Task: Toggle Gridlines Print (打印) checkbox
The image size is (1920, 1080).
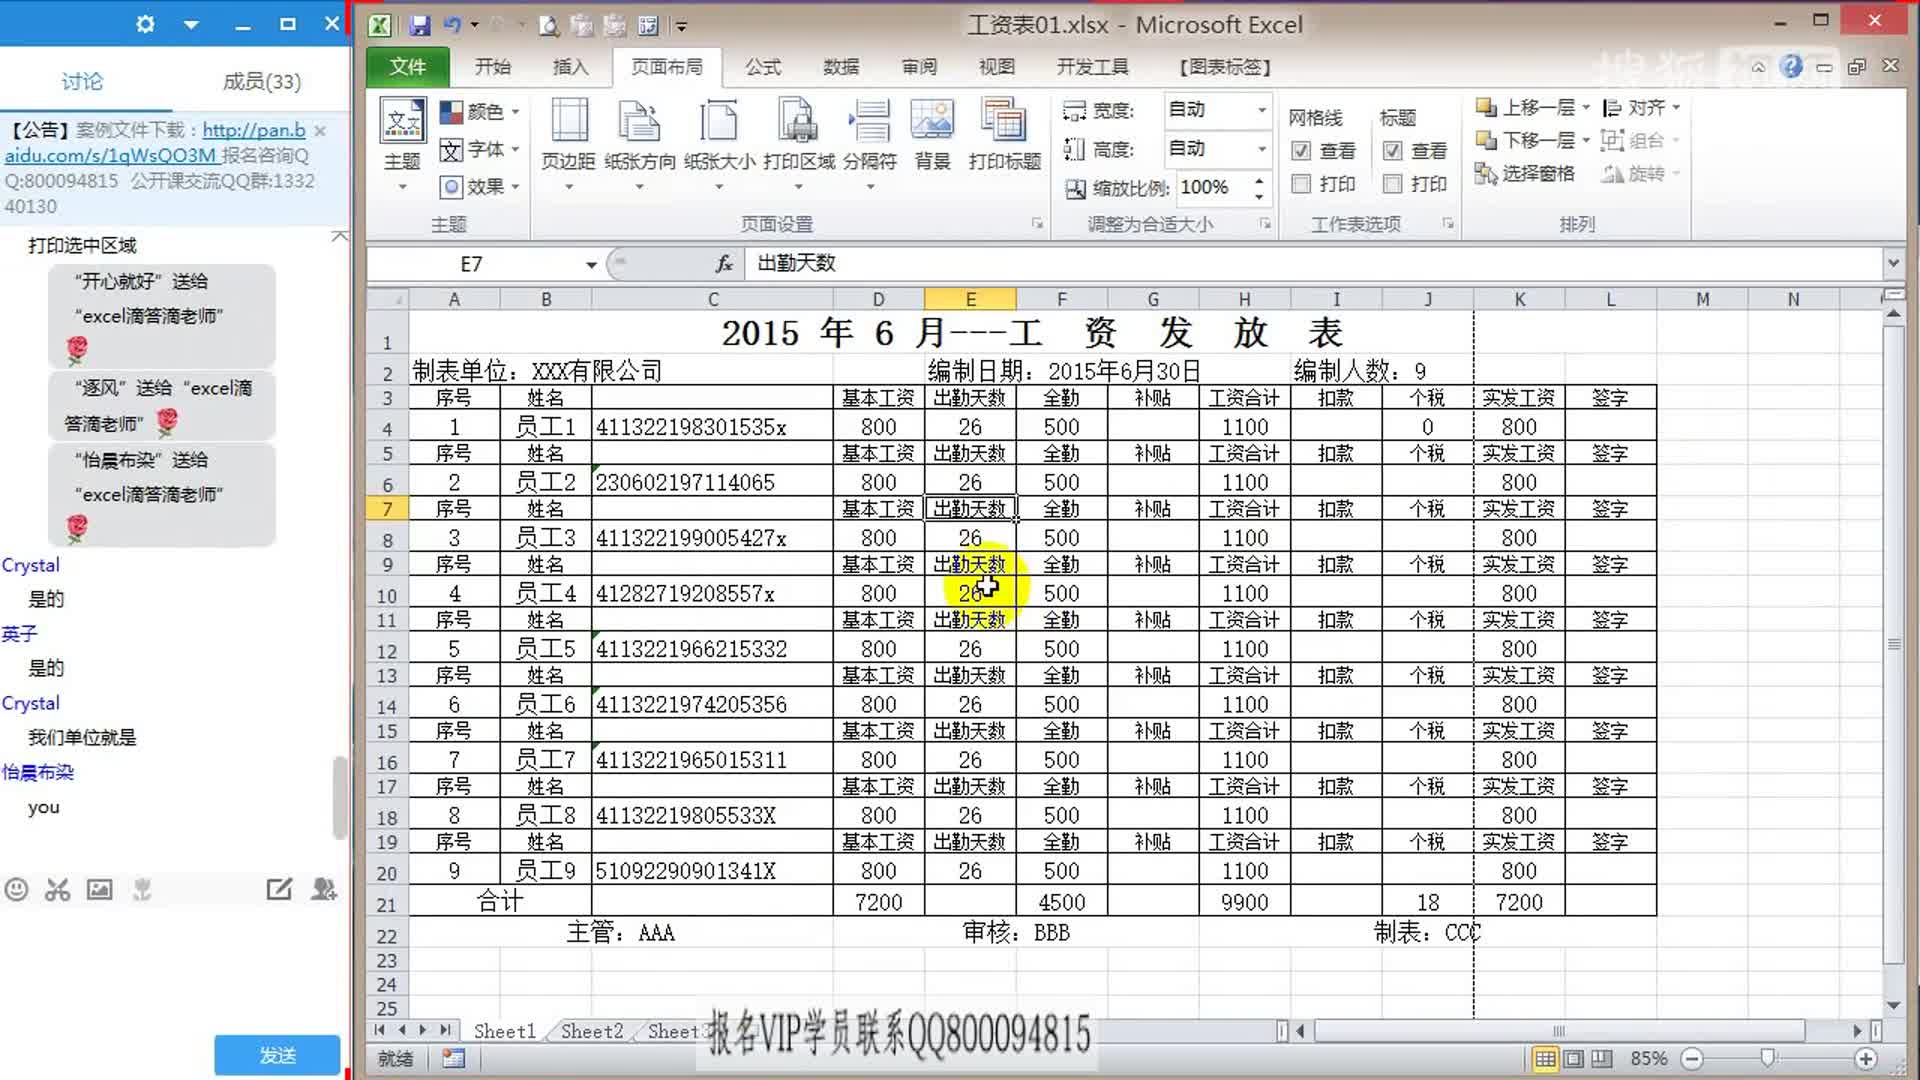Action: (x=1301, y=184)
